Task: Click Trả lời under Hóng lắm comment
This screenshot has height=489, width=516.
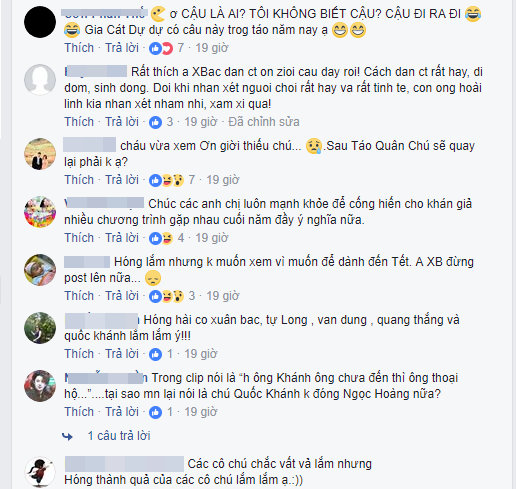Action: point(122,296)
